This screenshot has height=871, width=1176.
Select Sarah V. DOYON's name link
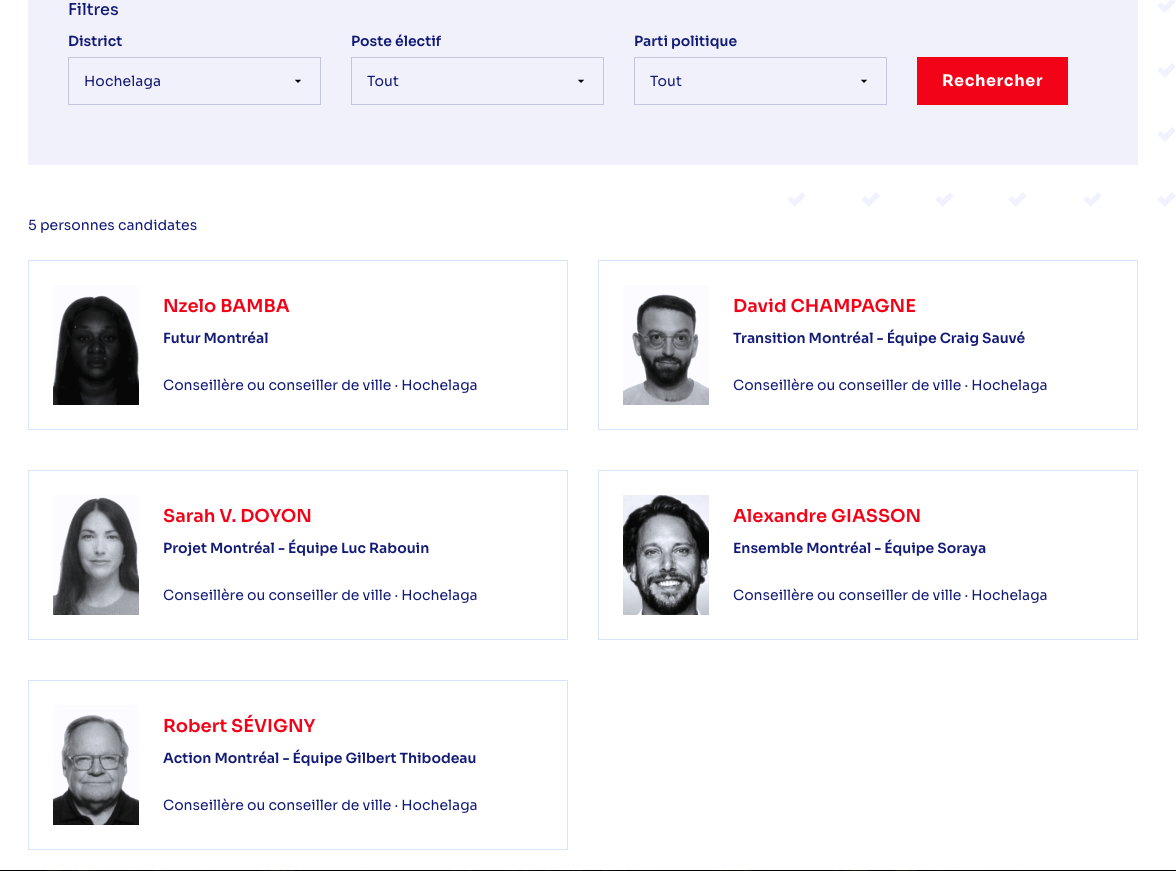[237, 516]
